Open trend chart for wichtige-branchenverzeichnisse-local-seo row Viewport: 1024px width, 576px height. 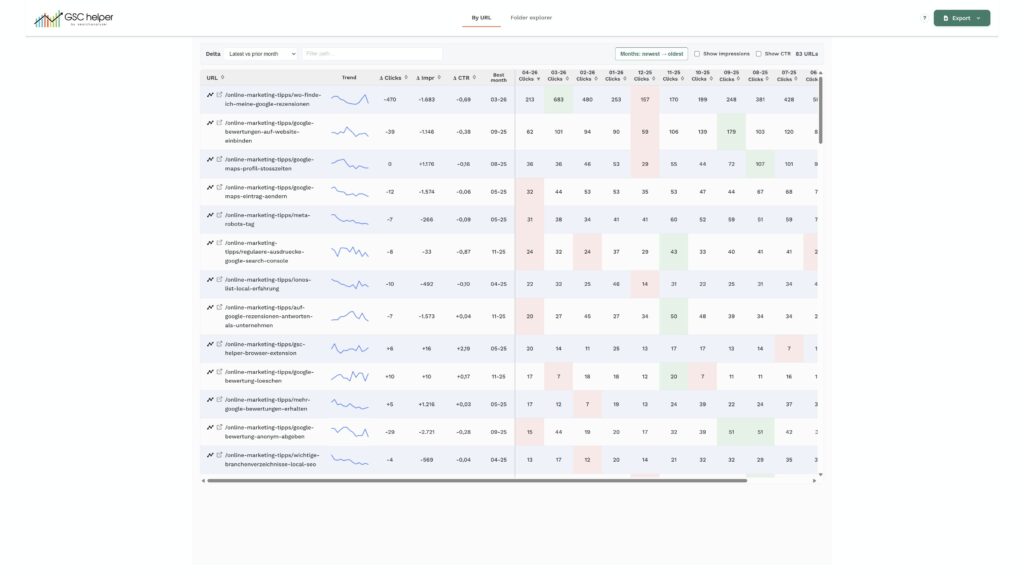[210, 455]
